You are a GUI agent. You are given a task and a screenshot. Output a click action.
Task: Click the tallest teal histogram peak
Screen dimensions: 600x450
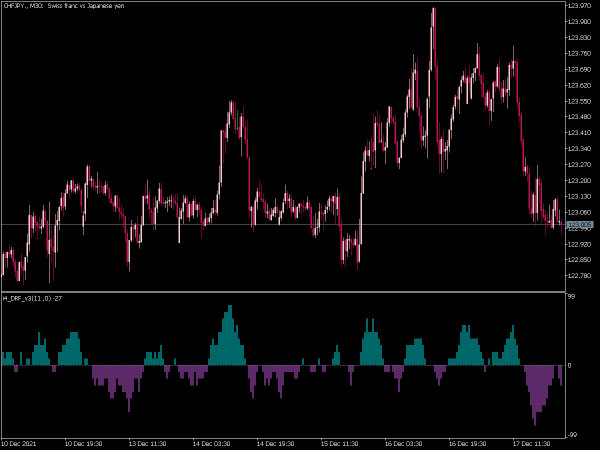click(x=228, y=308)
